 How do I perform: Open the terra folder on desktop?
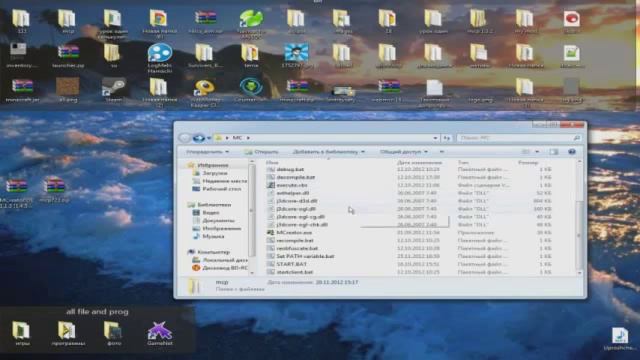[x=251, y=56]
